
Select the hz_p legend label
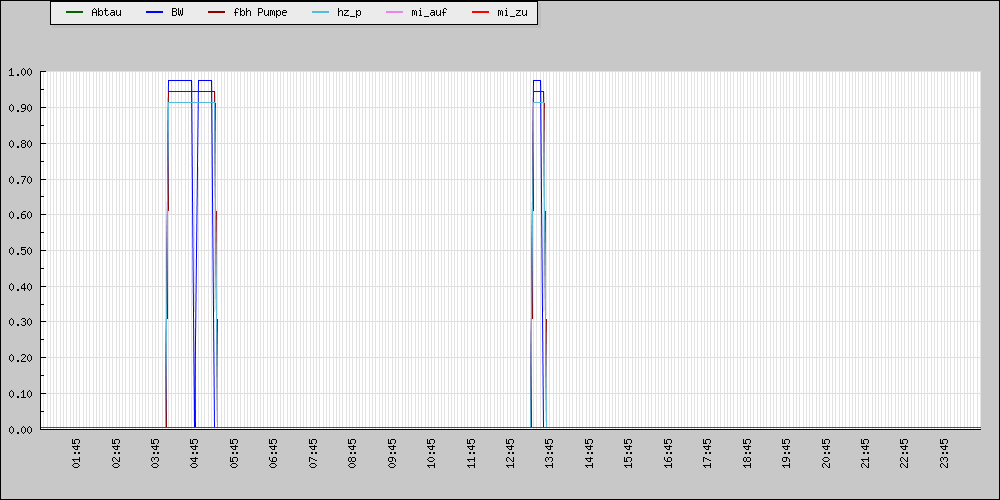(x=349, y=12)
